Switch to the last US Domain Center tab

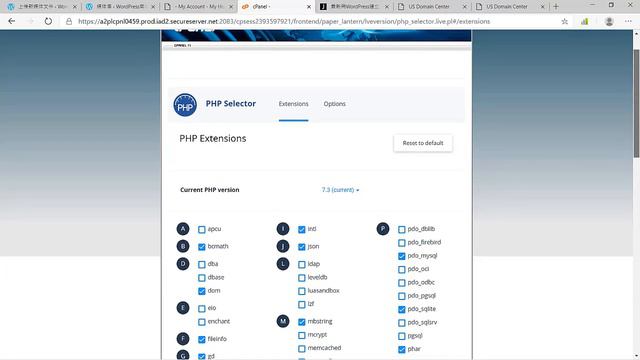point(509,7)
